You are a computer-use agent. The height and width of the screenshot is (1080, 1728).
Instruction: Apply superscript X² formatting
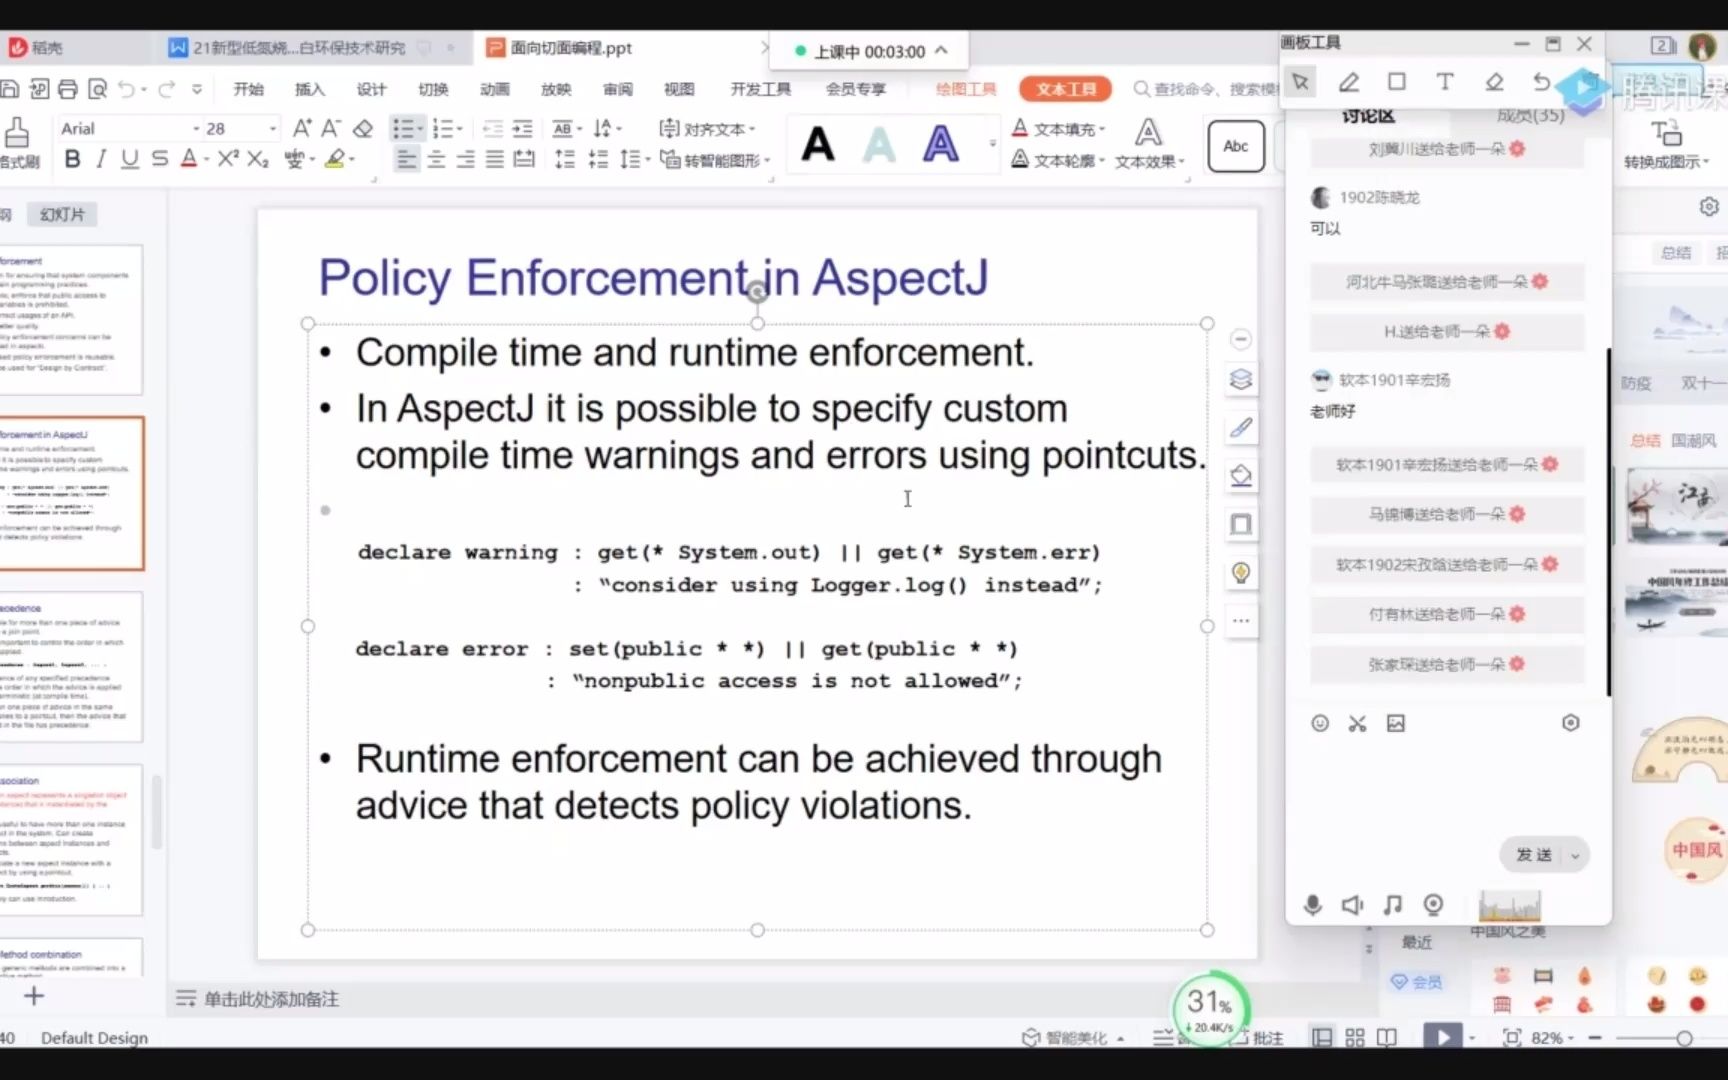tap(229, 159)
